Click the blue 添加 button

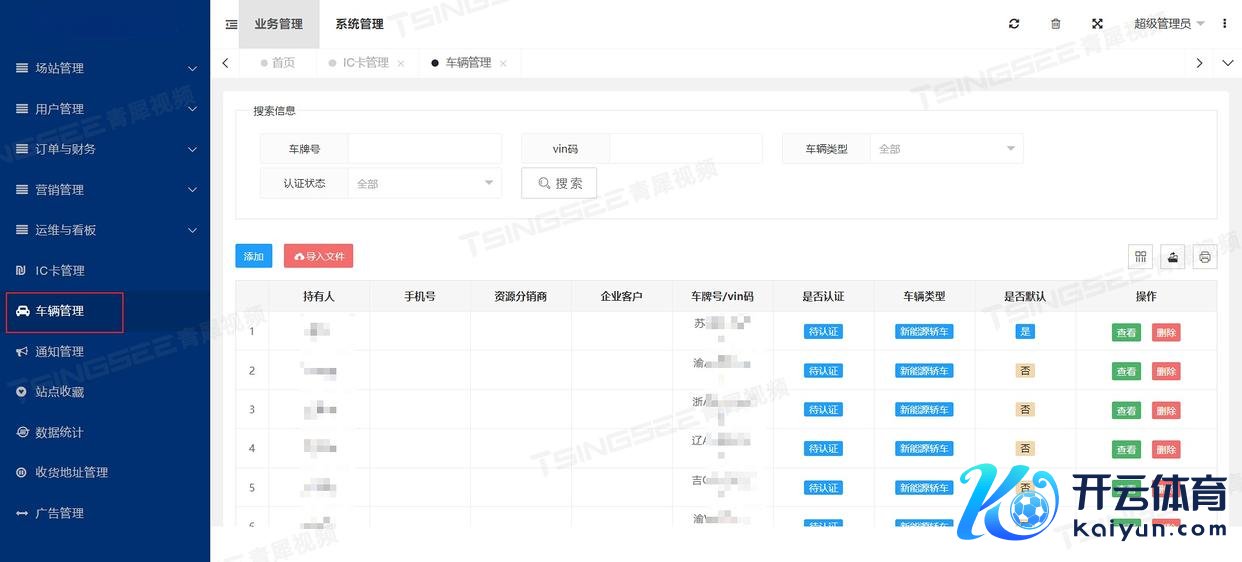click(253, 256)
